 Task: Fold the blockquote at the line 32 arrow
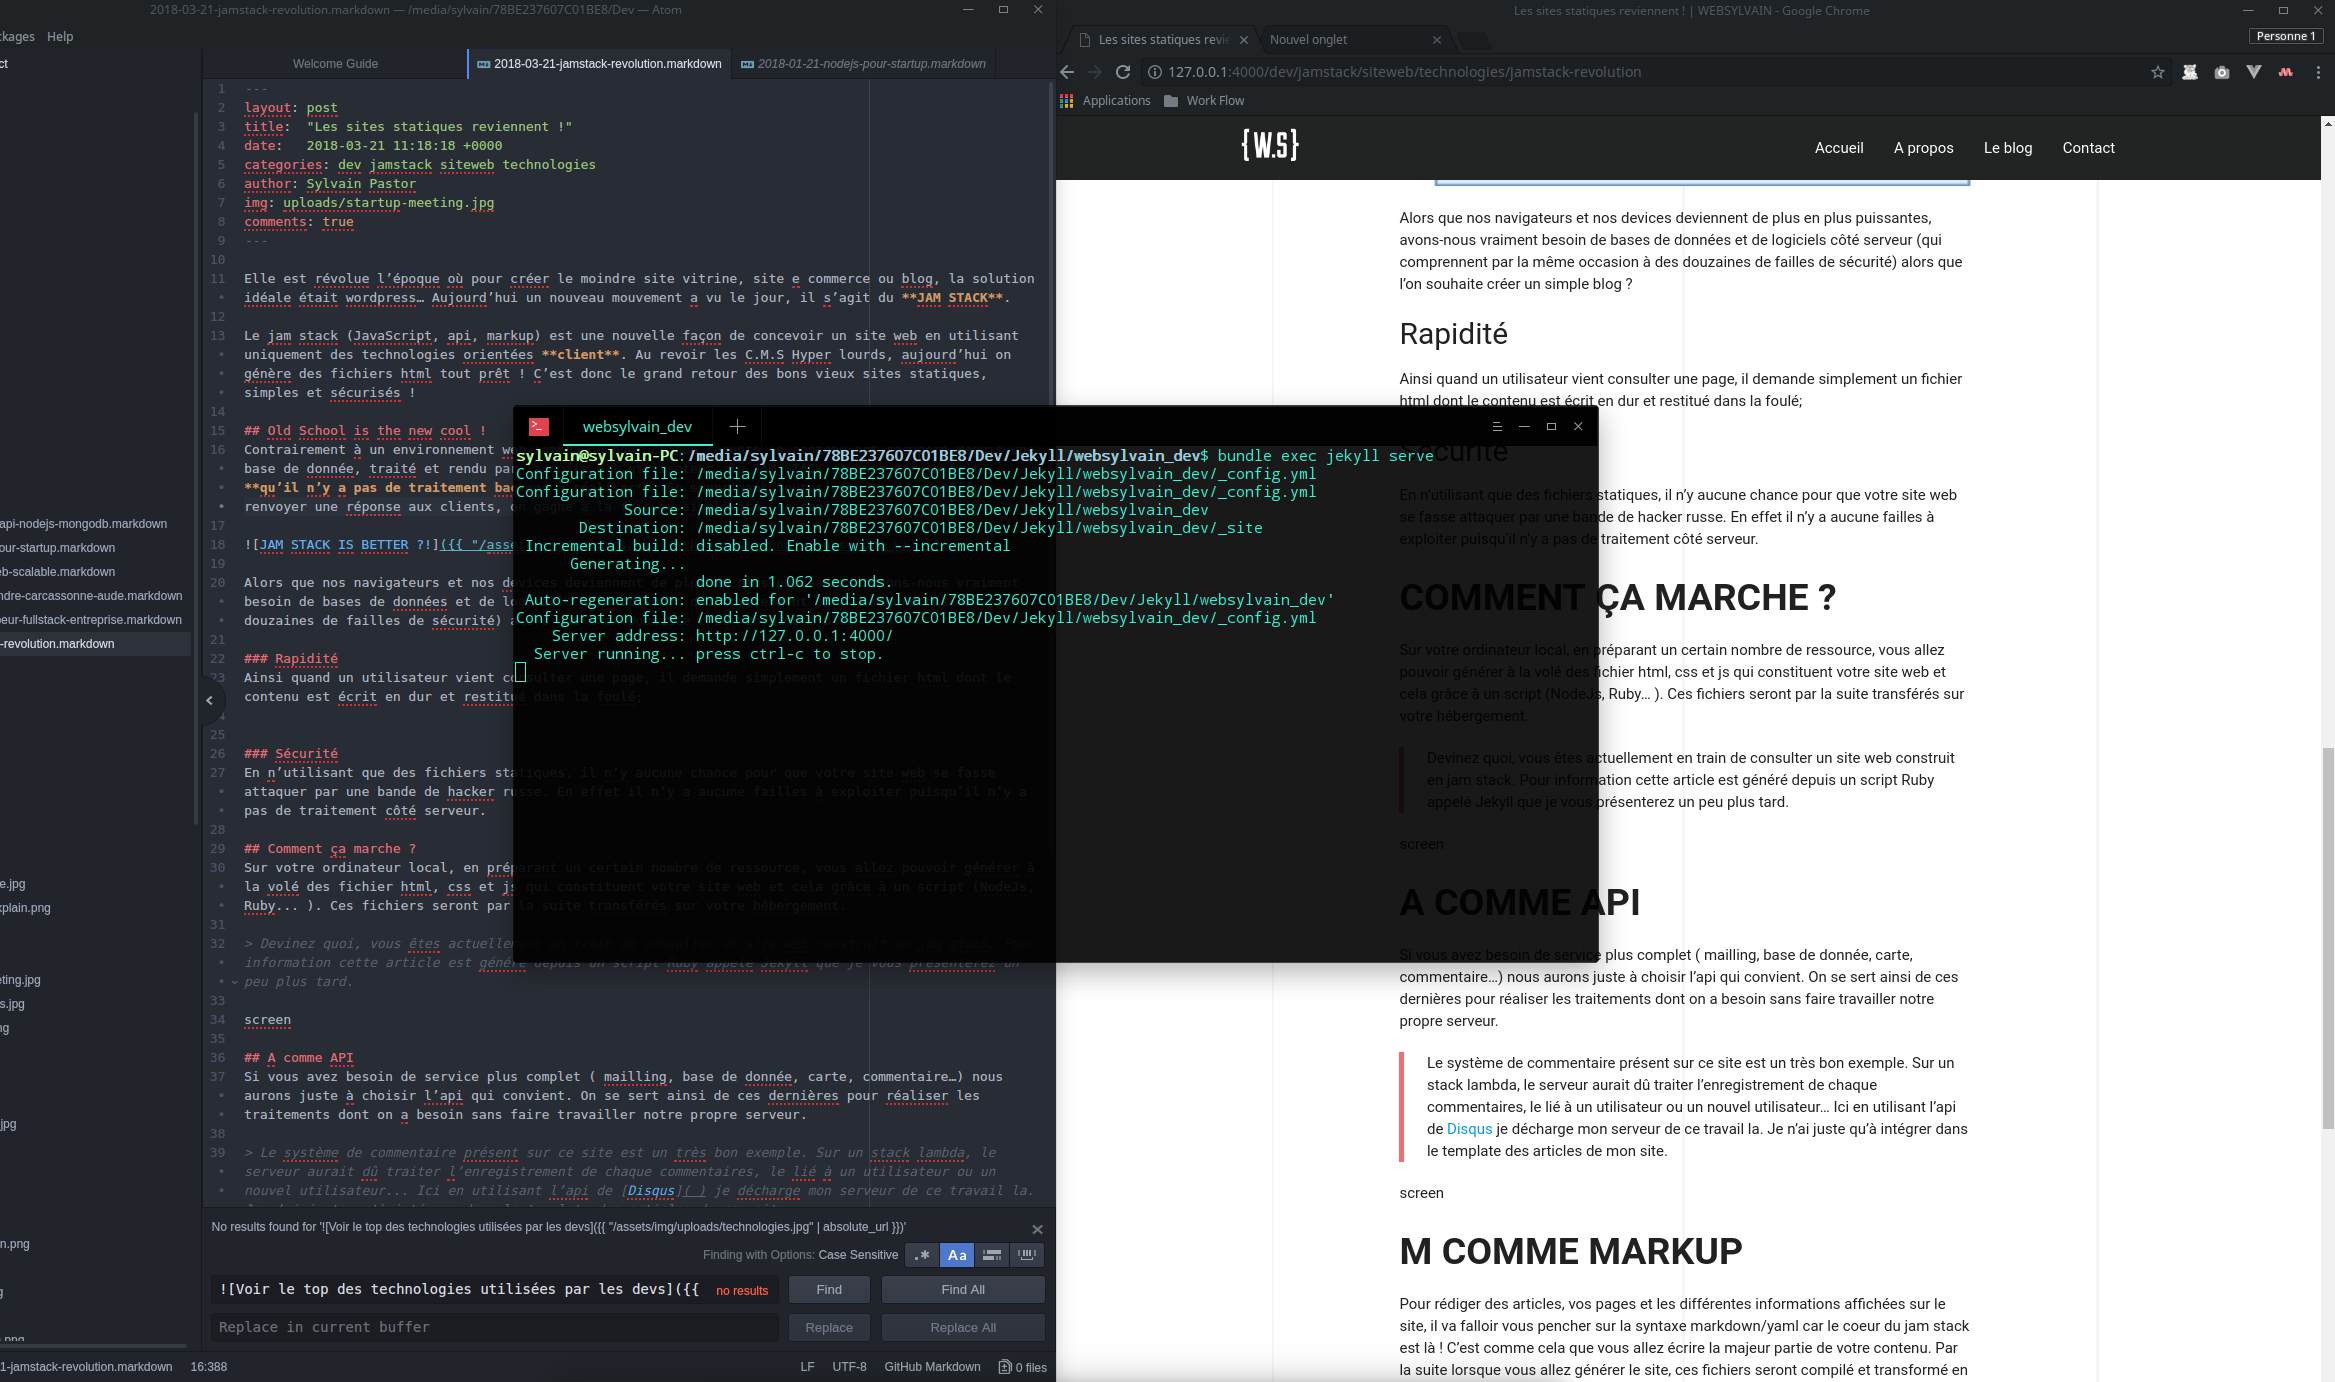[234, 982]
